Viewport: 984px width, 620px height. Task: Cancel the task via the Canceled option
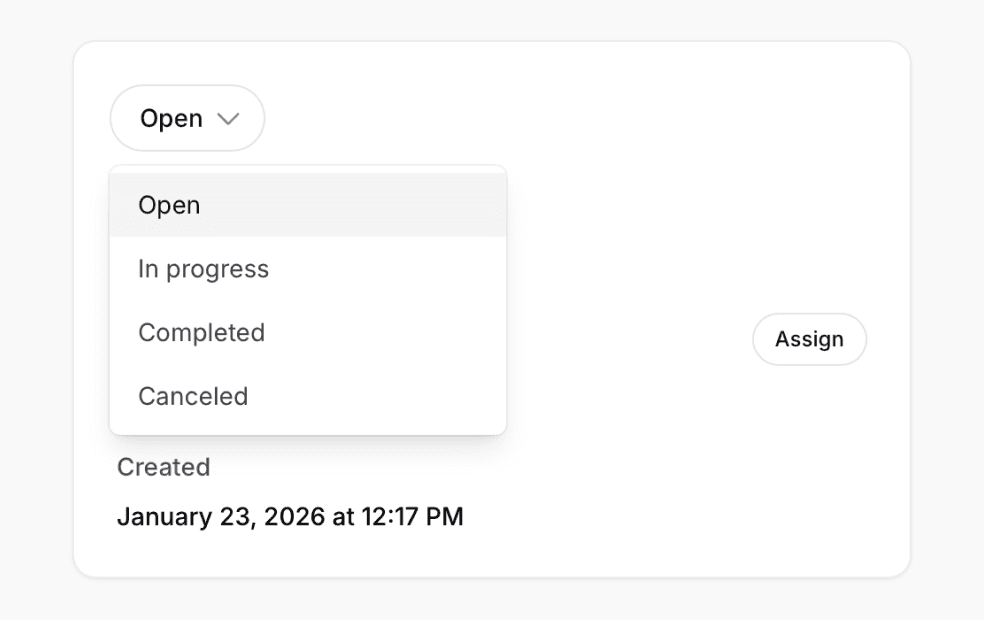point(193,396)
